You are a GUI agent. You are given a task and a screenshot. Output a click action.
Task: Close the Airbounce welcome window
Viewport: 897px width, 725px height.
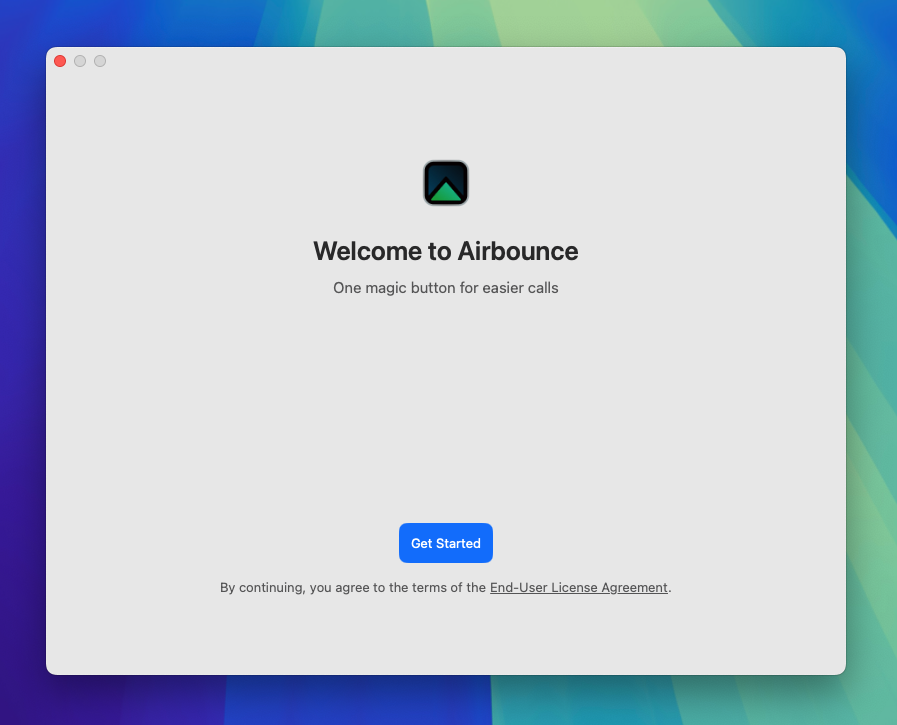pyautogui.click(x=60, y=61)
